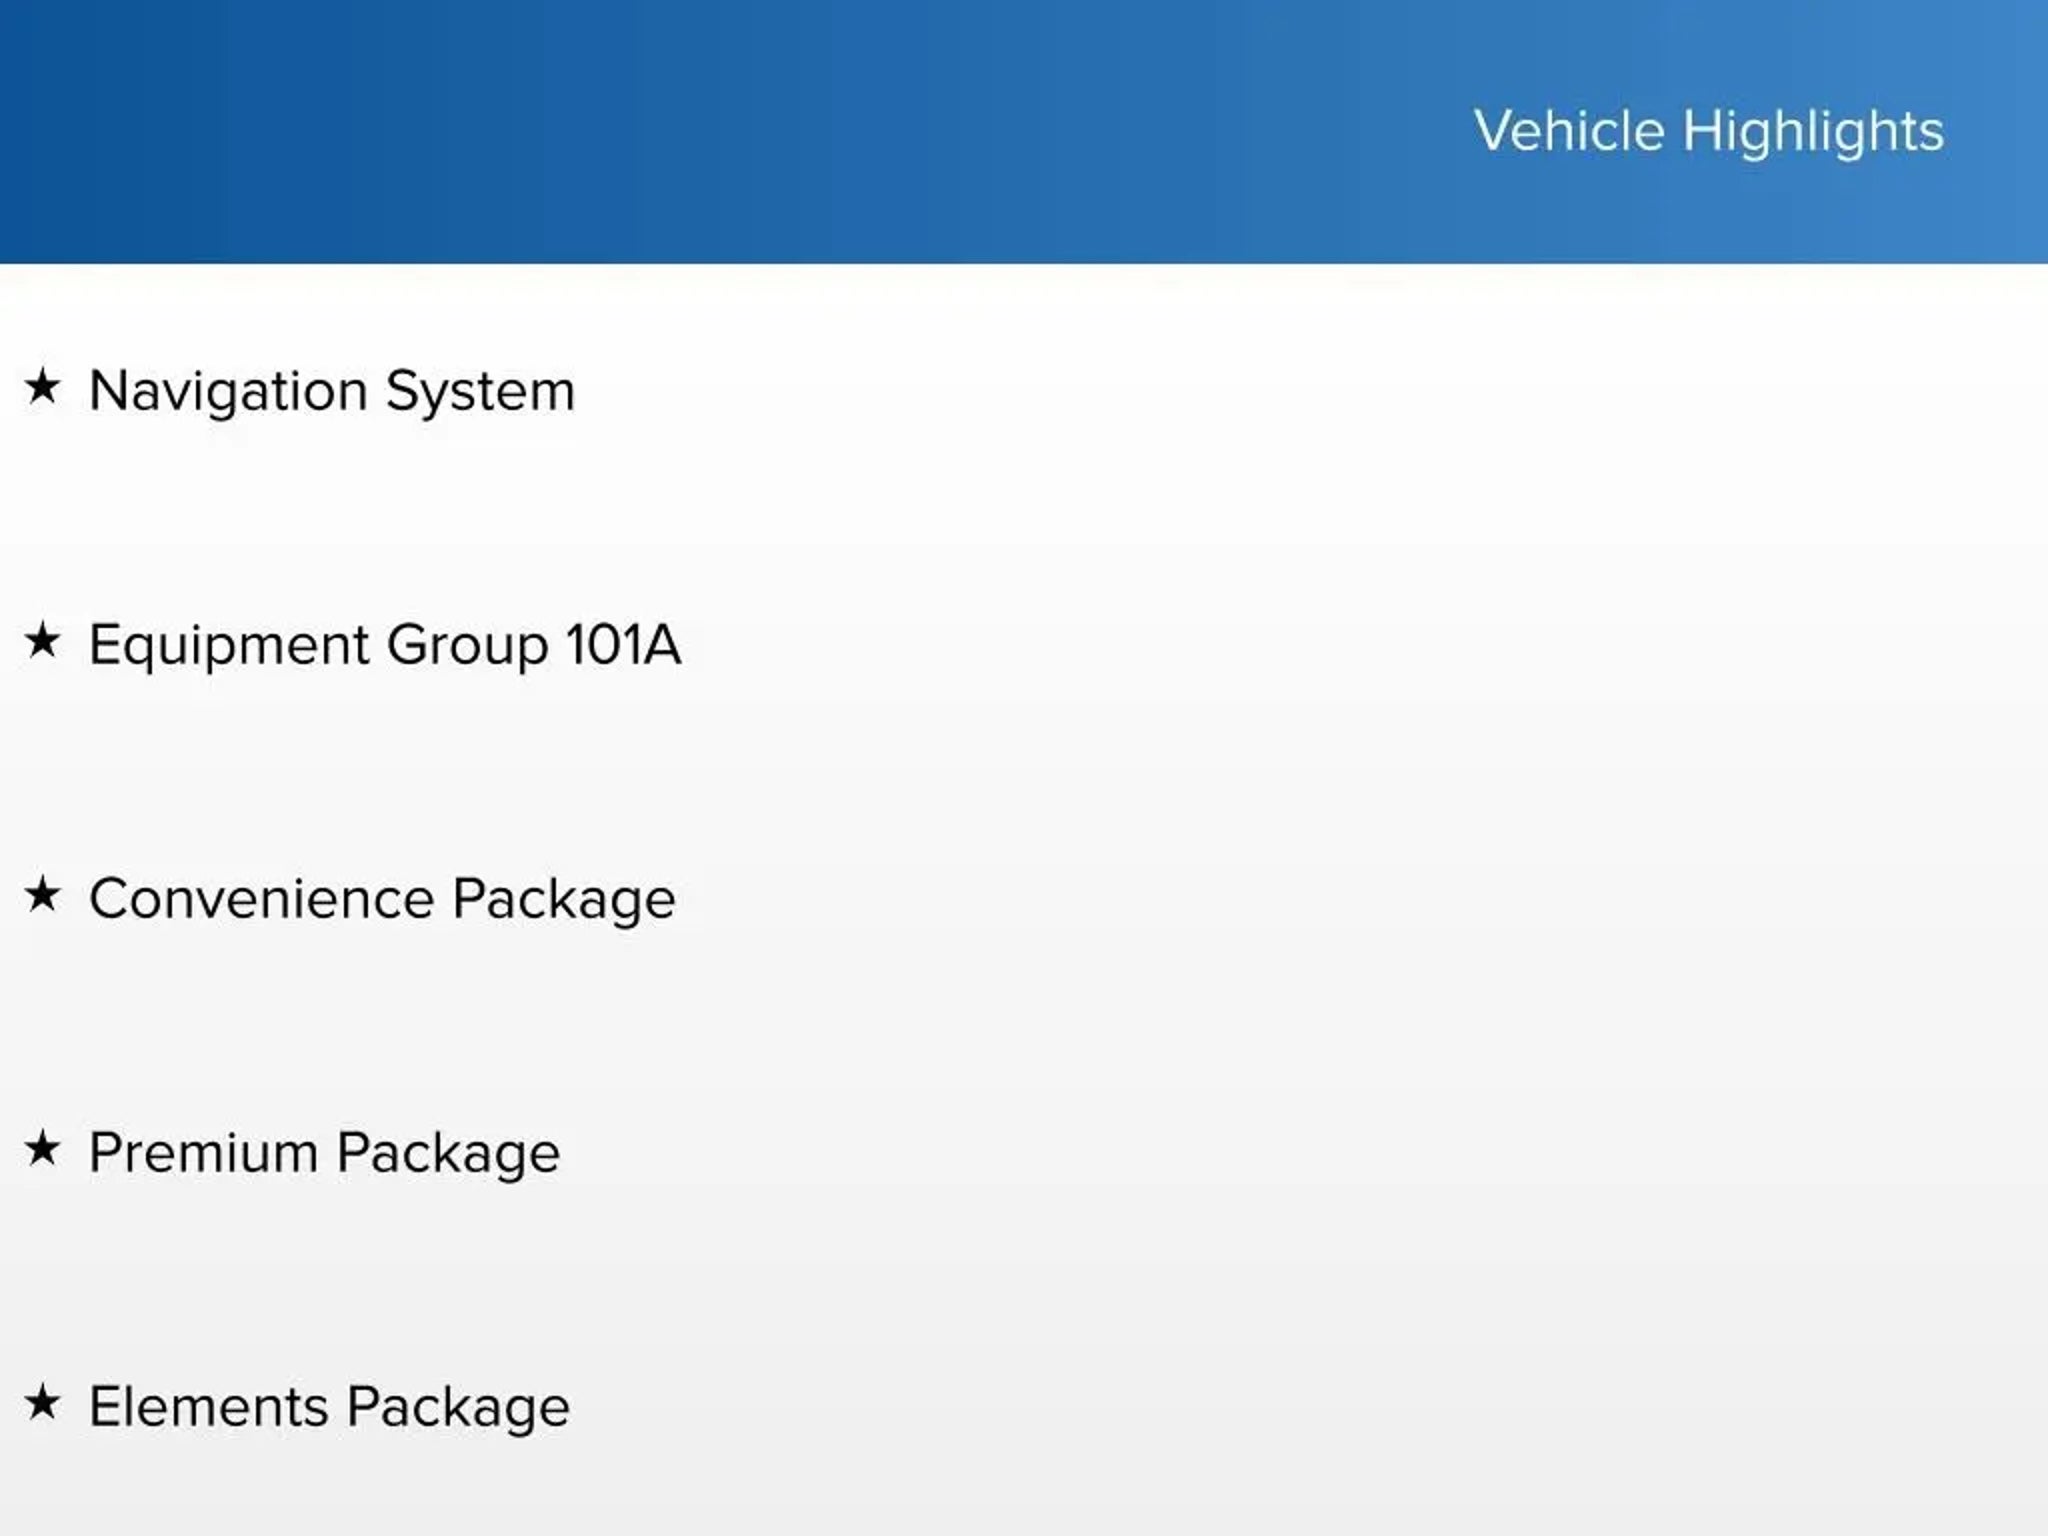Click the word Equipment in second item

pyautogui.click(x=229, y=645)
